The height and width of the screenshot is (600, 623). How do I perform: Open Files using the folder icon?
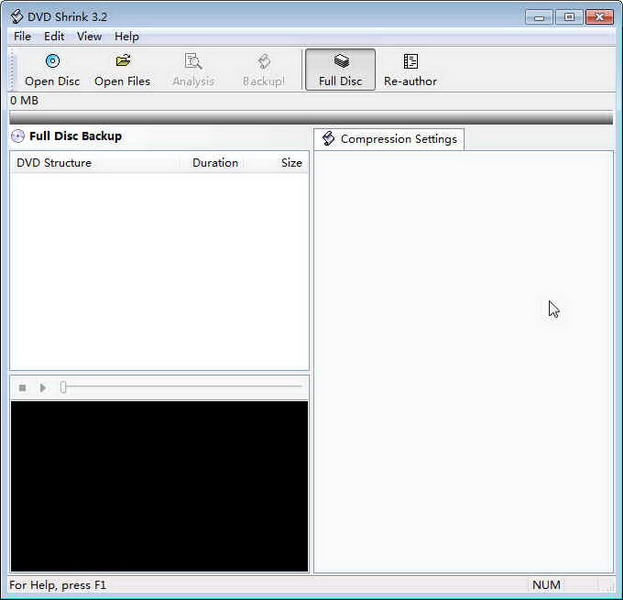(x=123, y=61)
